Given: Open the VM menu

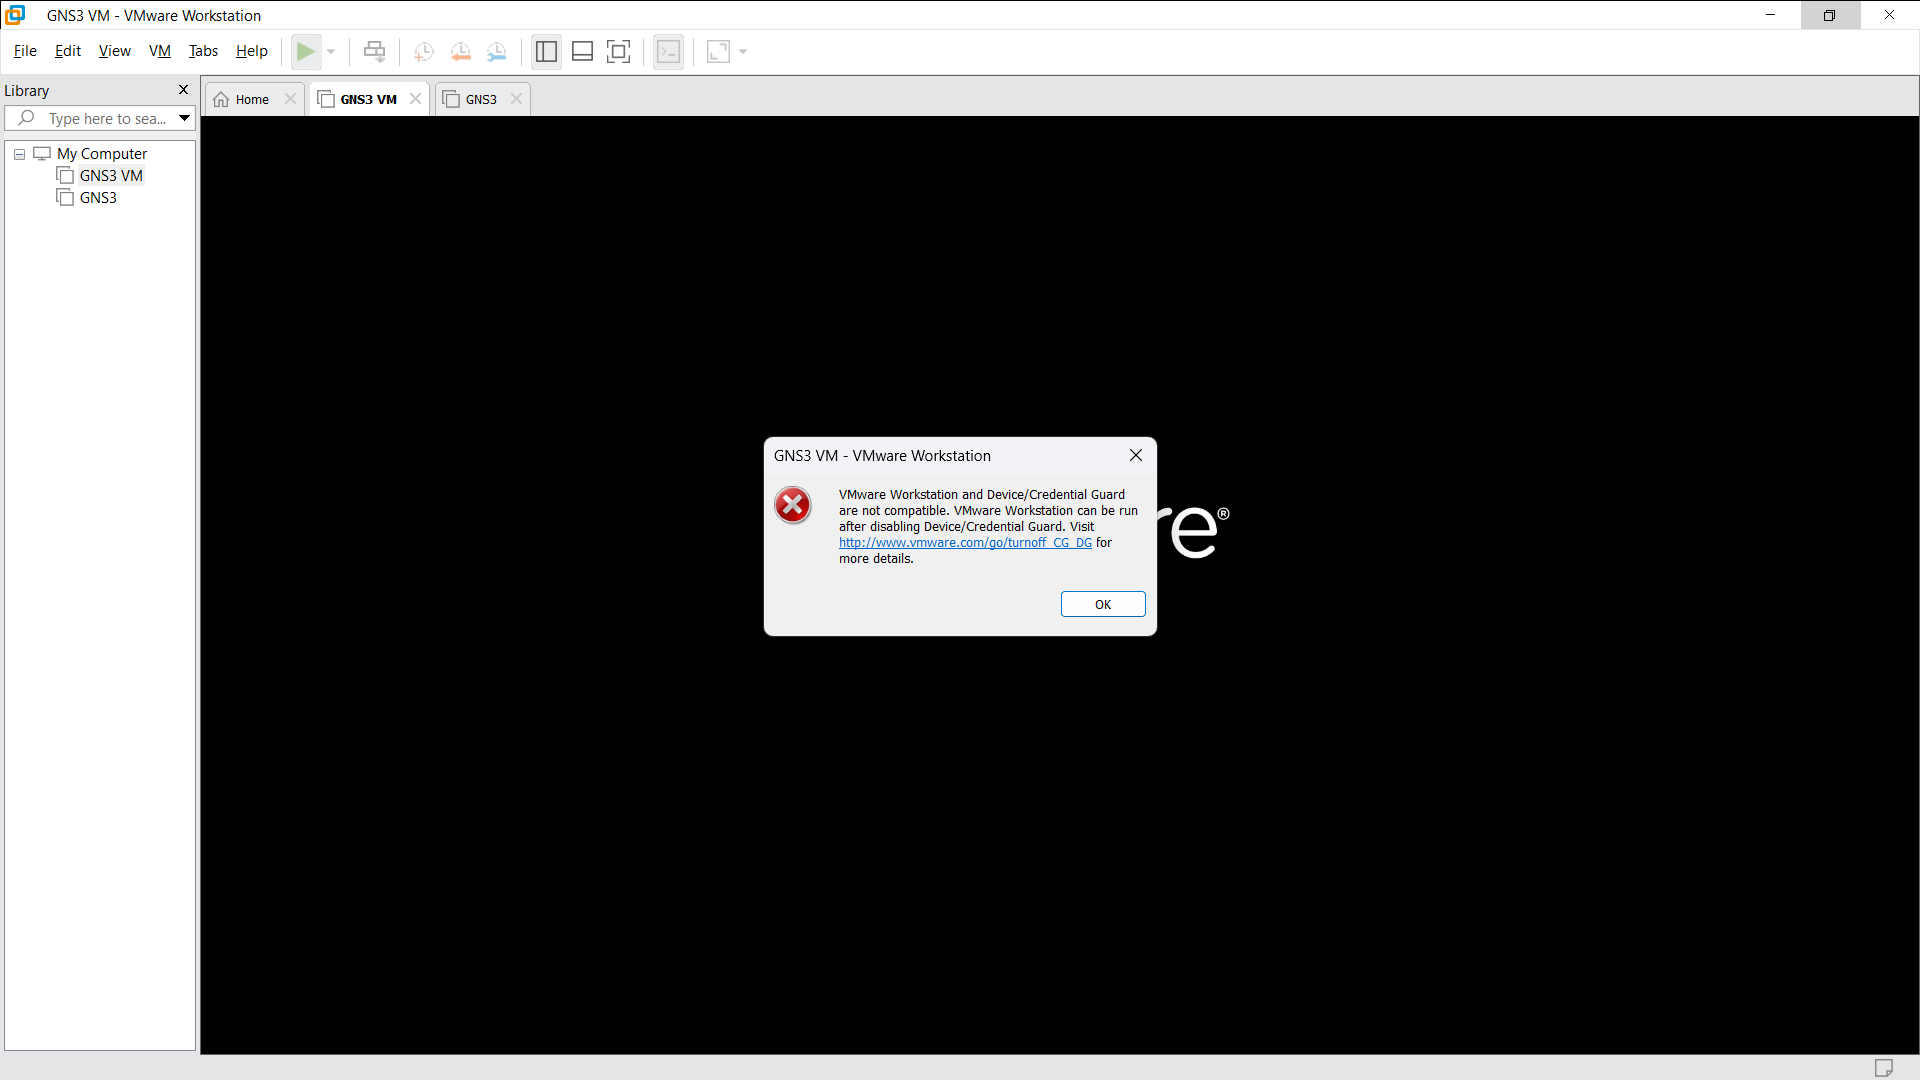Looking at the screenshot, I should pos(159,51).
